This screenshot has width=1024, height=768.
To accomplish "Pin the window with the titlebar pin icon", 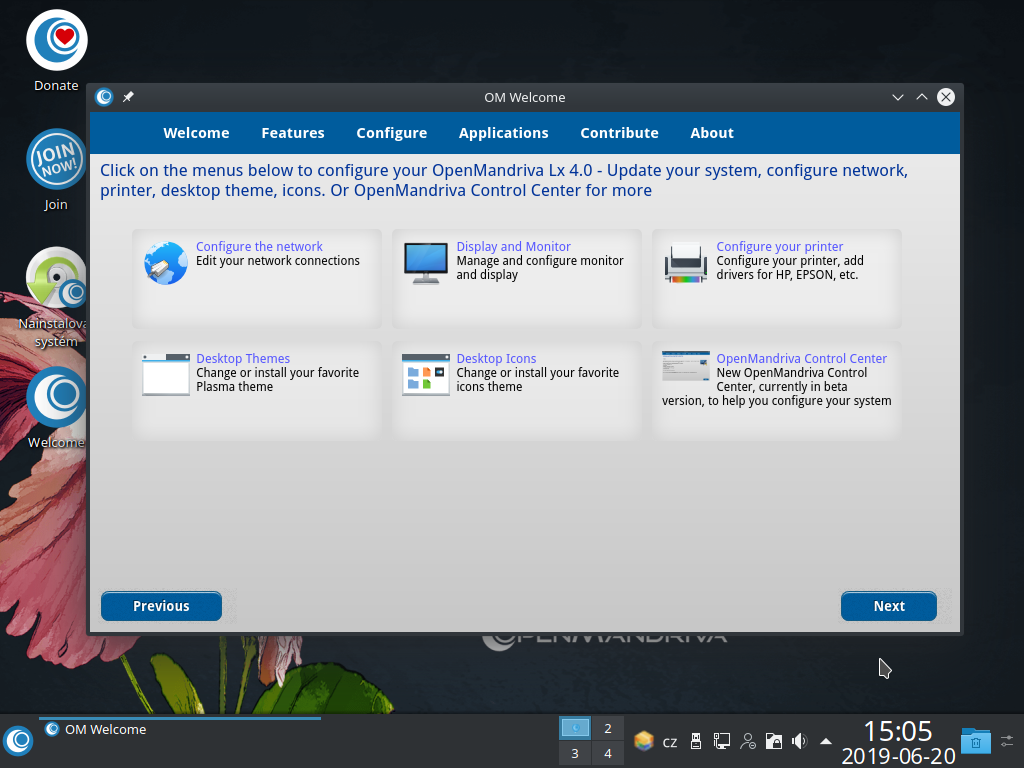I will coord(128,97).
